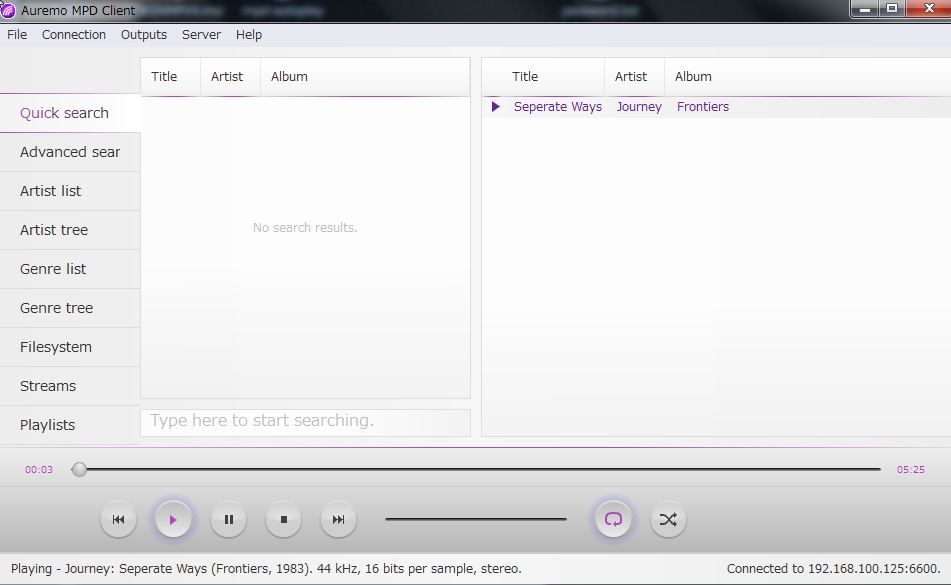Click the search text input field
Image resolution: width=951 pixels, height=585 pixels.
pyautogui.click(x=306, y=423)
